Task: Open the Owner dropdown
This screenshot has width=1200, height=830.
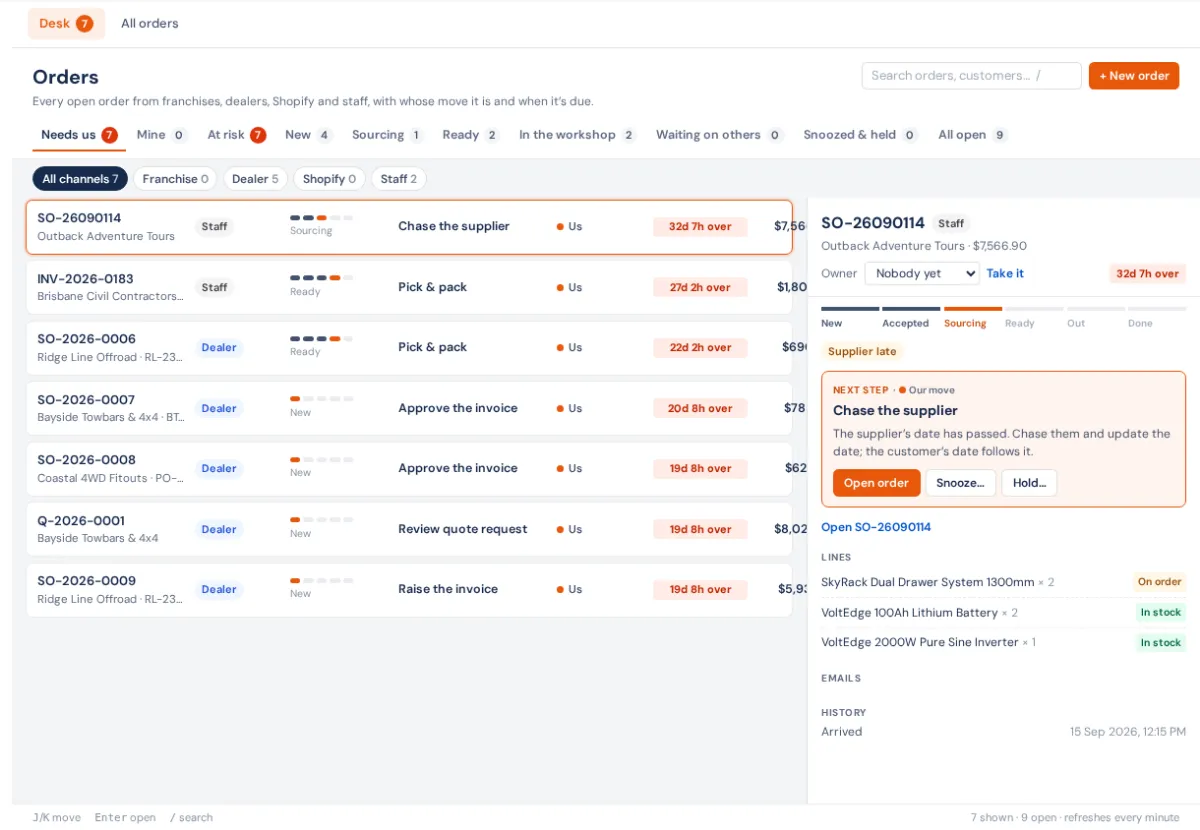Action: 922,273
